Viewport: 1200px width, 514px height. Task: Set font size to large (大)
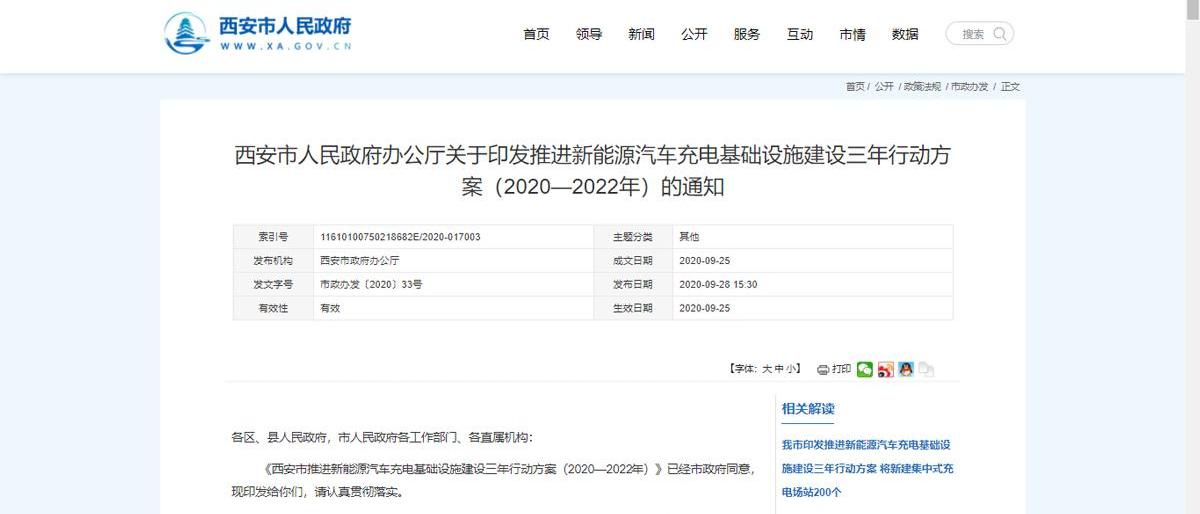point(767,369)
